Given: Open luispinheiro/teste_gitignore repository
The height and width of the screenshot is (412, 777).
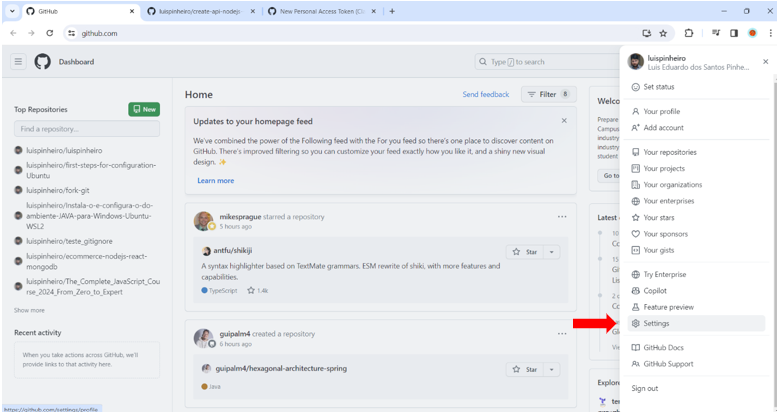Looking at the screenshot, I should click(69, 241).
